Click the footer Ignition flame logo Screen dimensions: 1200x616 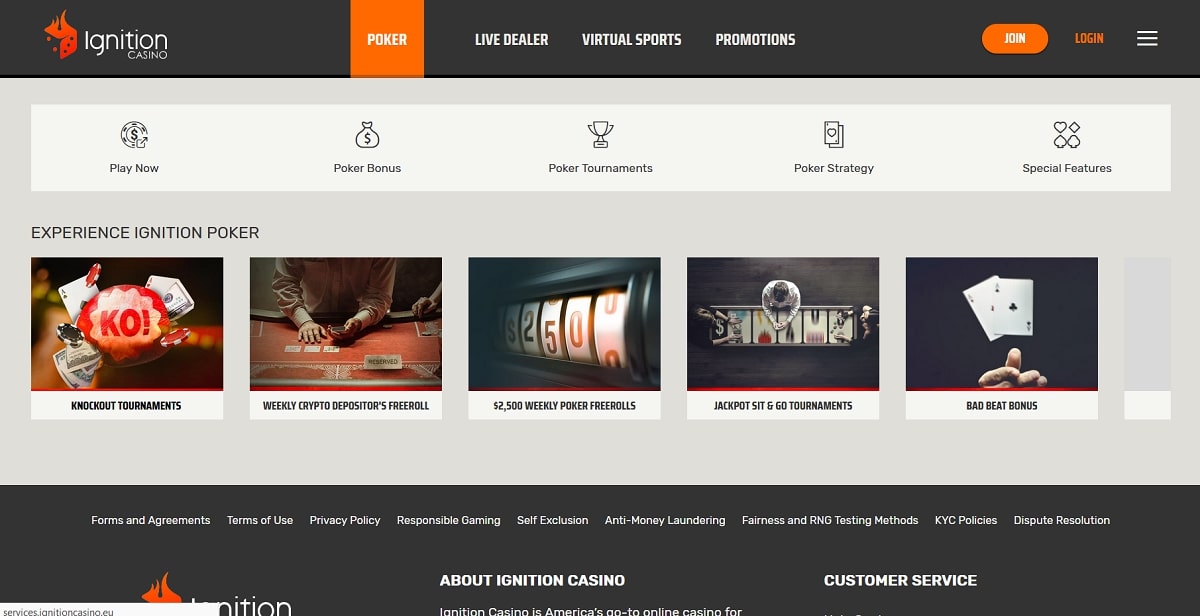216,596
